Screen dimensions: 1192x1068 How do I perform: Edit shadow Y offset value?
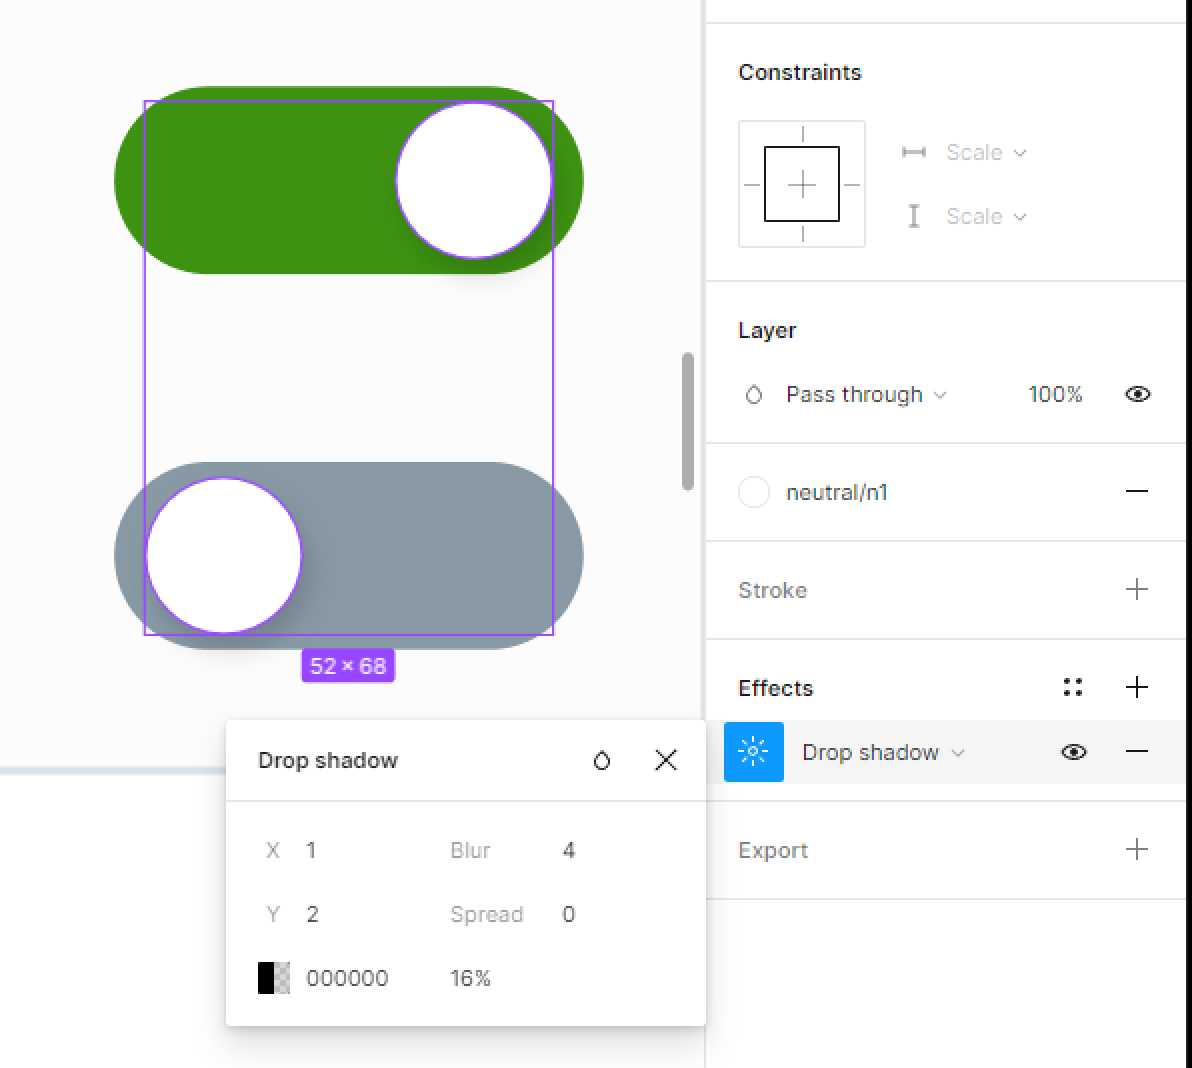click(312, 914)
